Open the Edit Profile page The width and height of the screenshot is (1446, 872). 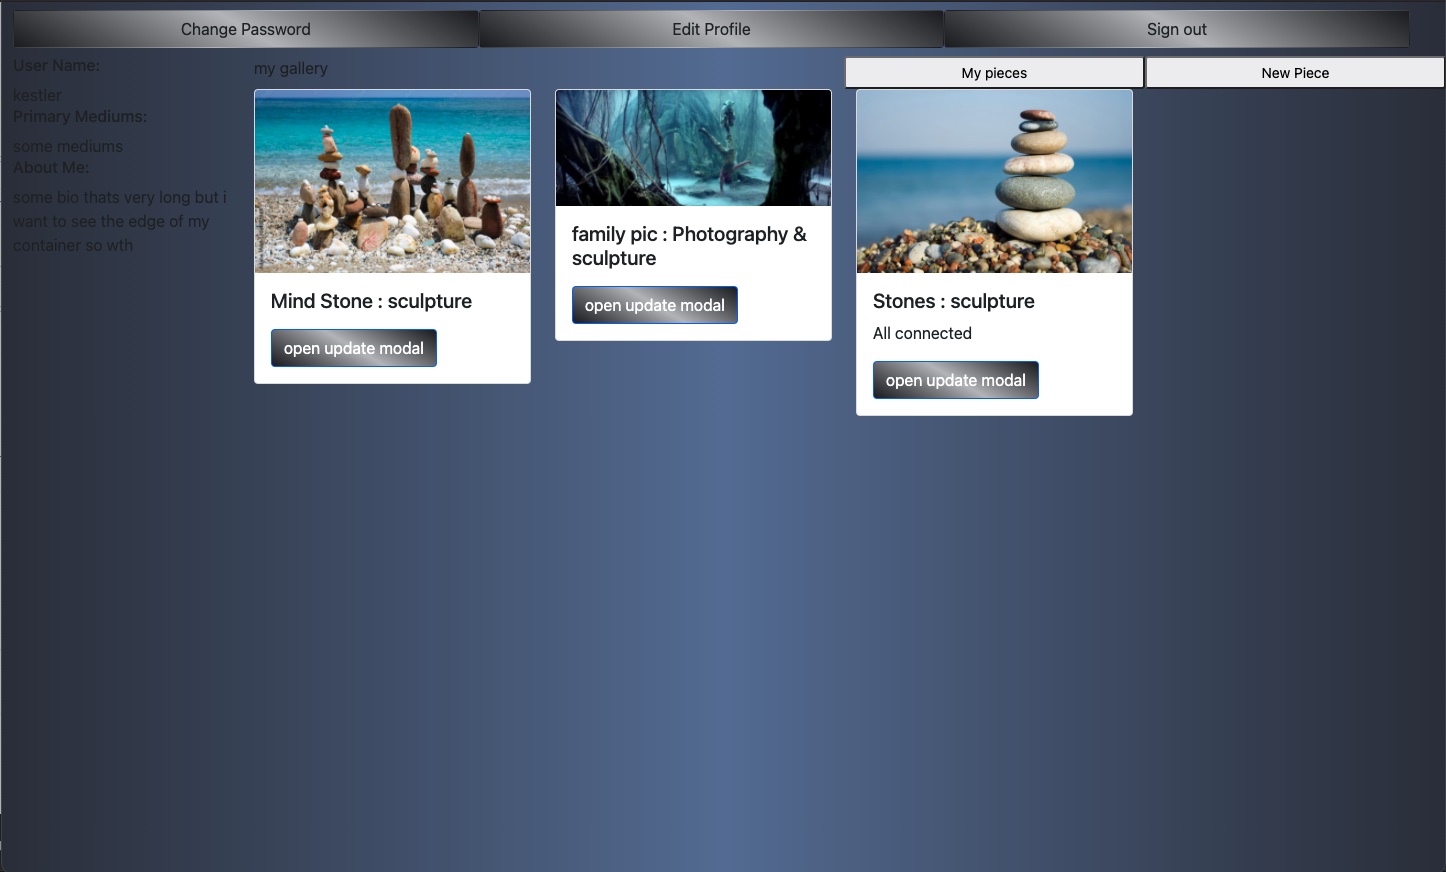(x=711, y=28)
